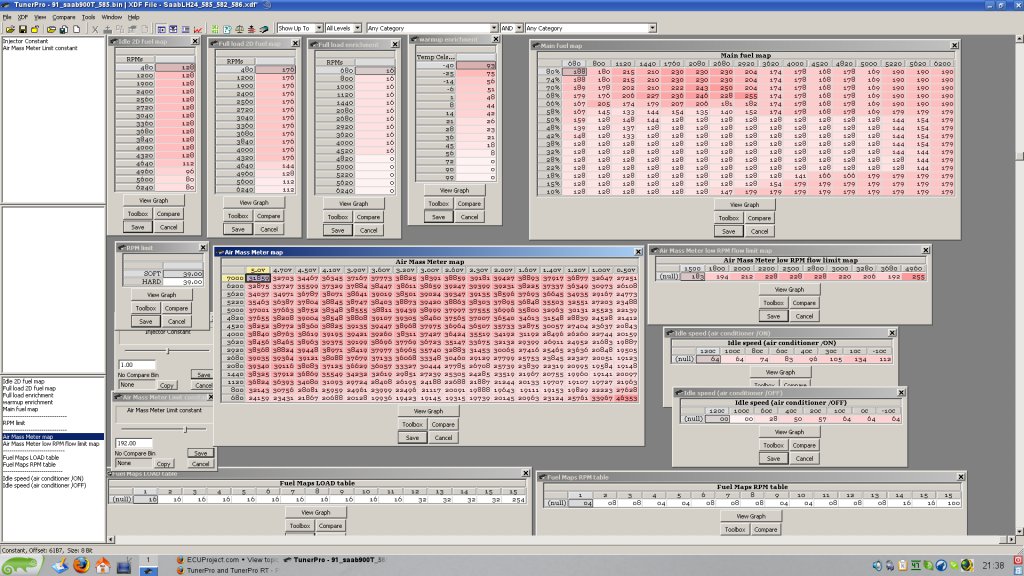Click Toolbox in Idle 2D fuel map window

[137, 214]
